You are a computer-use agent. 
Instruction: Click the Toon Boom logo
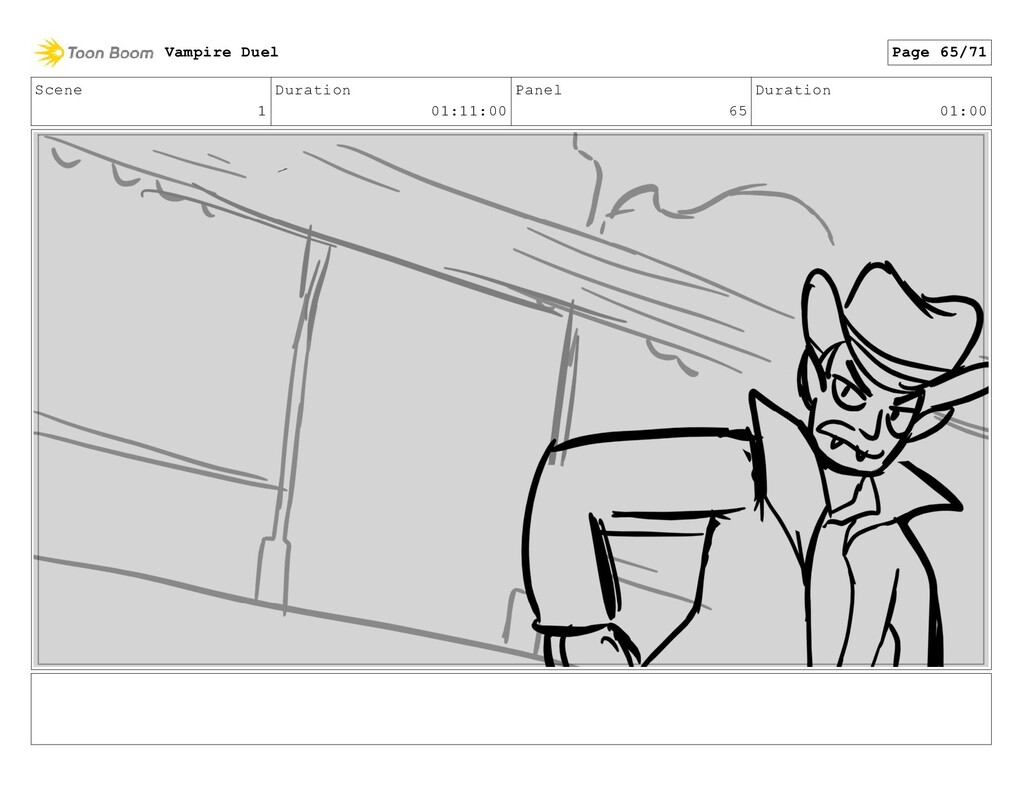tap(94, 52)
